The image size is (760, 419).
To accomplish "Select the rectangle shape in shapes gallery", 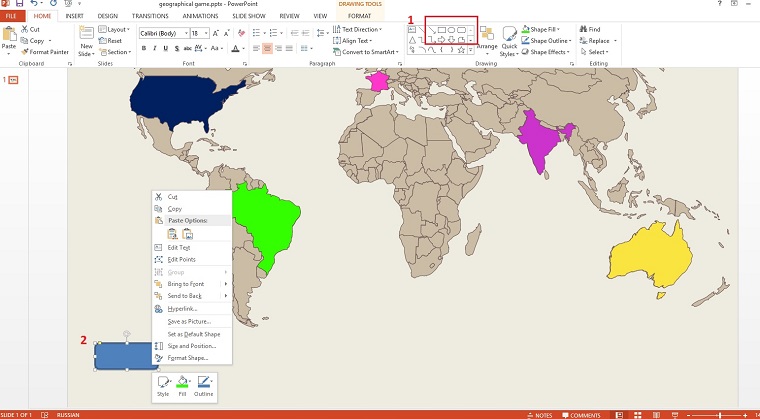I will point(441,30).
